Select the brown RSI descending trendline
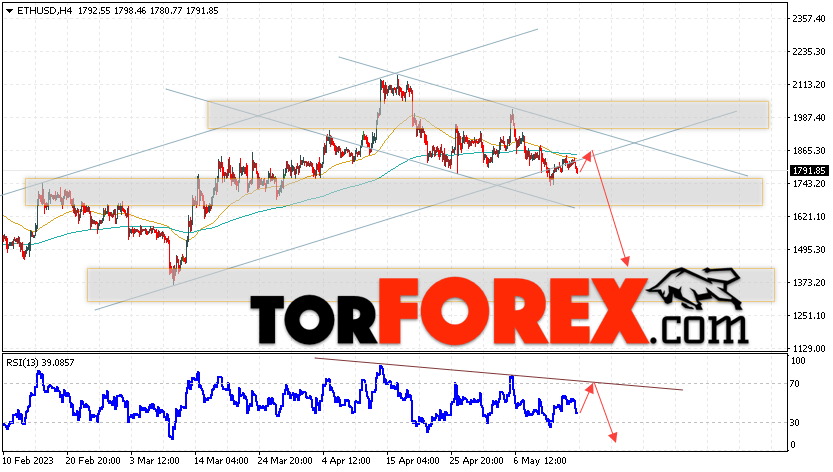833x472 pixels. pyautogui.click(x=498, y=374)
